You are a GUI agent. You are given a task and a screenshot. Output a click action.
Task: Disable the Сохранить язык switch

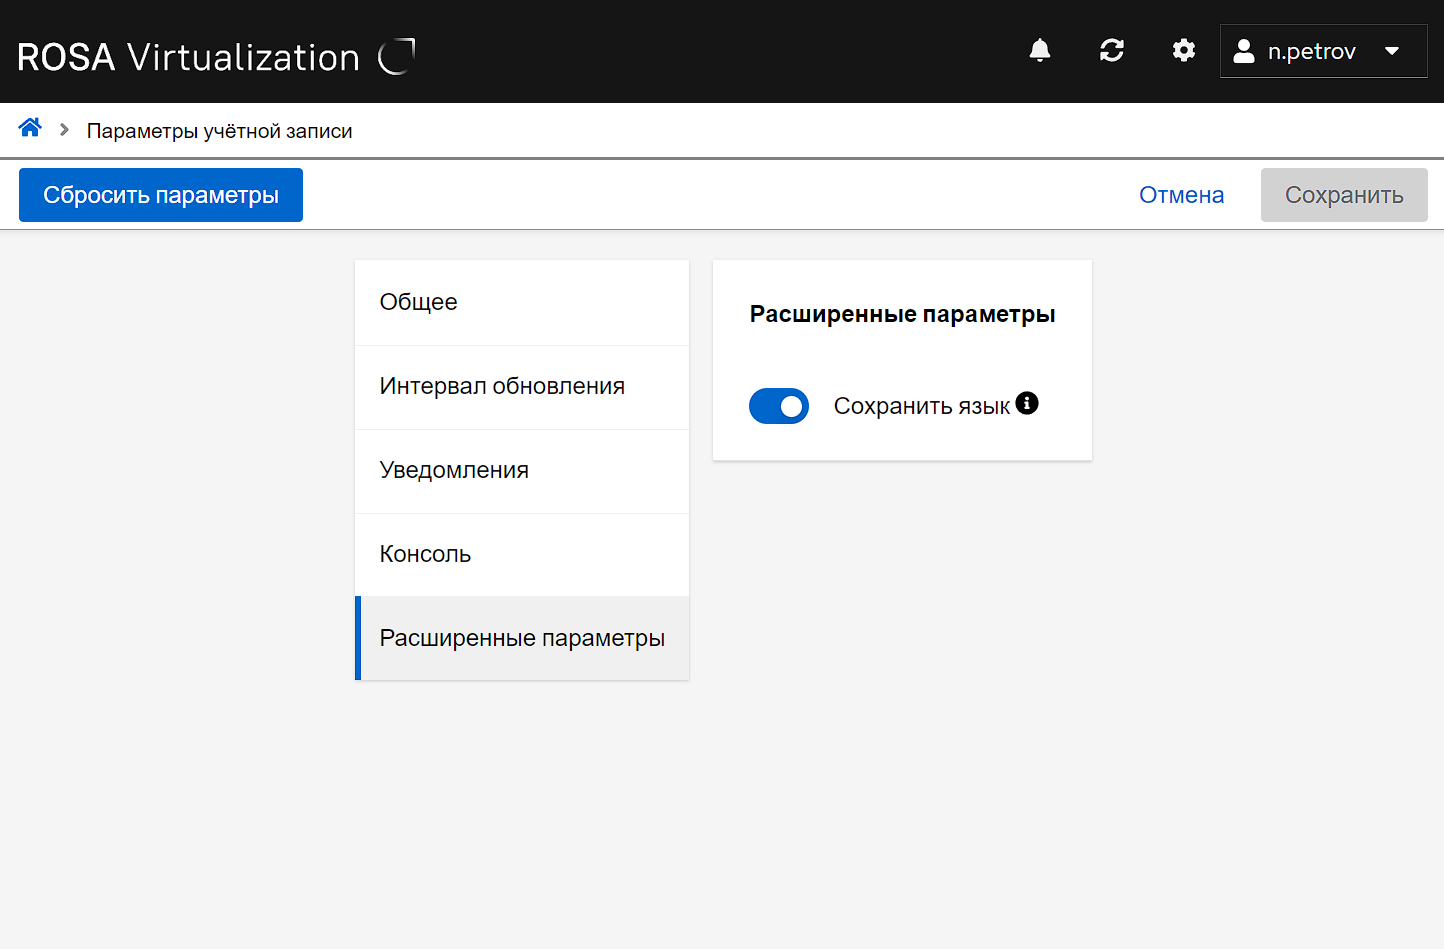point(779,406)
